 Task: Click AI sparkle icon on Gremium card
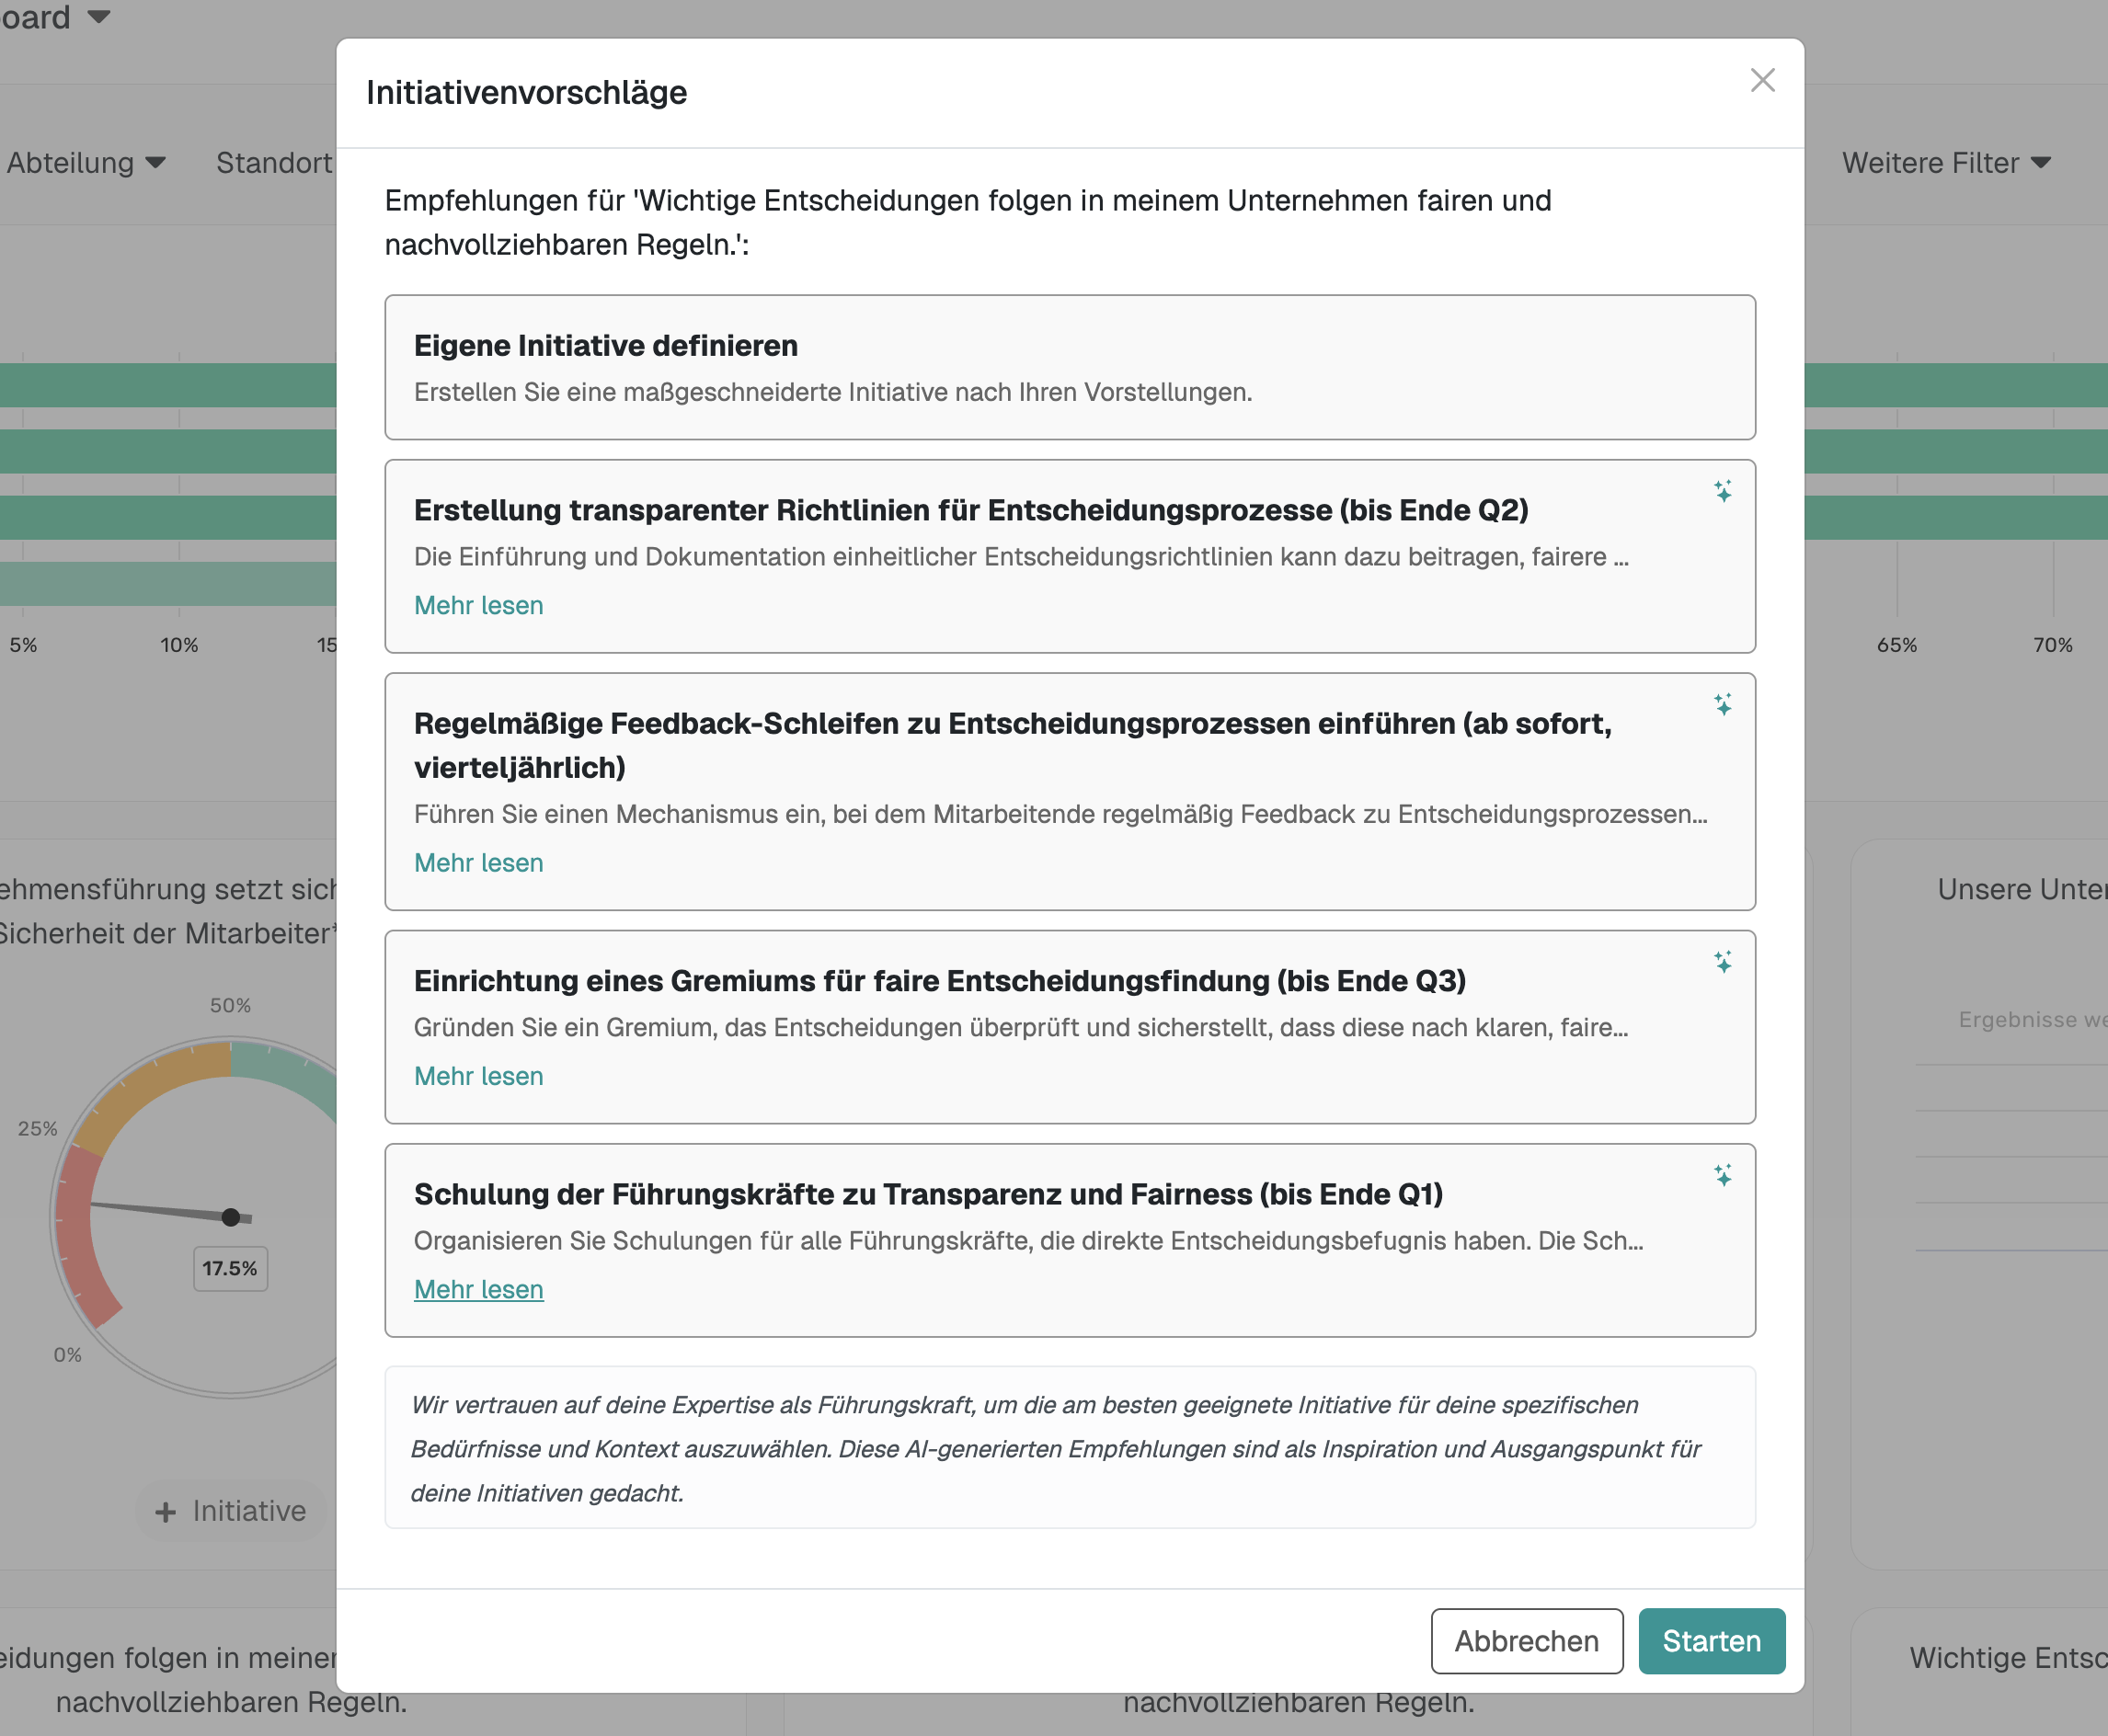tap(1722, 962)
